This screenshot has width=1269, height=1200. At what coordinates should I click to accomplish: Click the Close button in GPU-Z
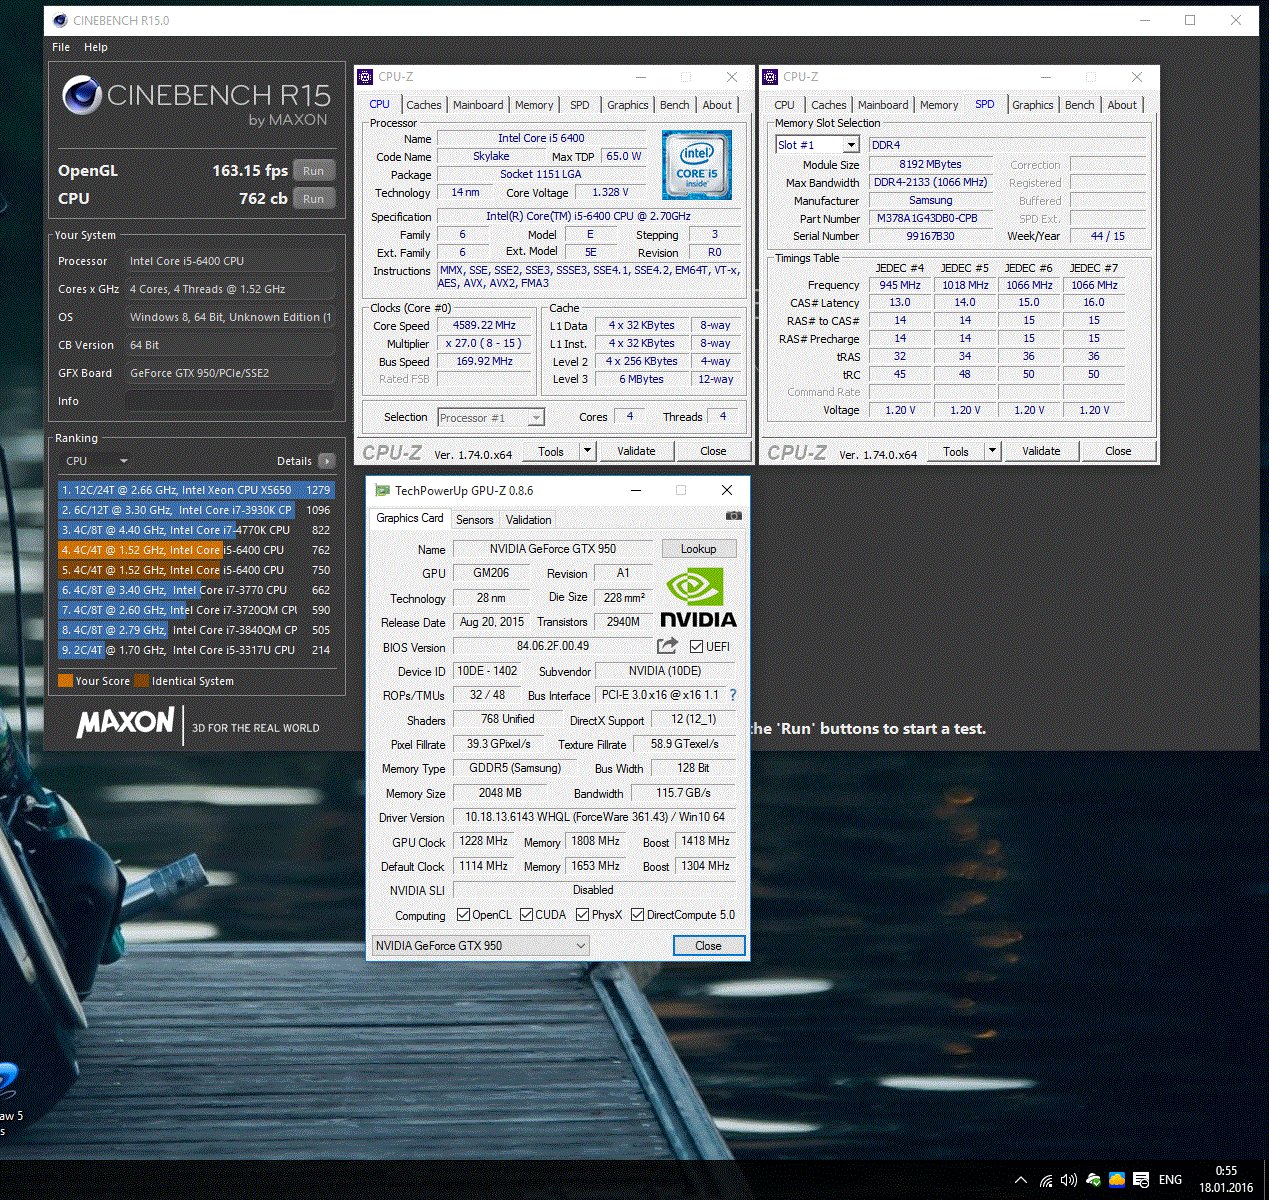(x=708, y=945)
